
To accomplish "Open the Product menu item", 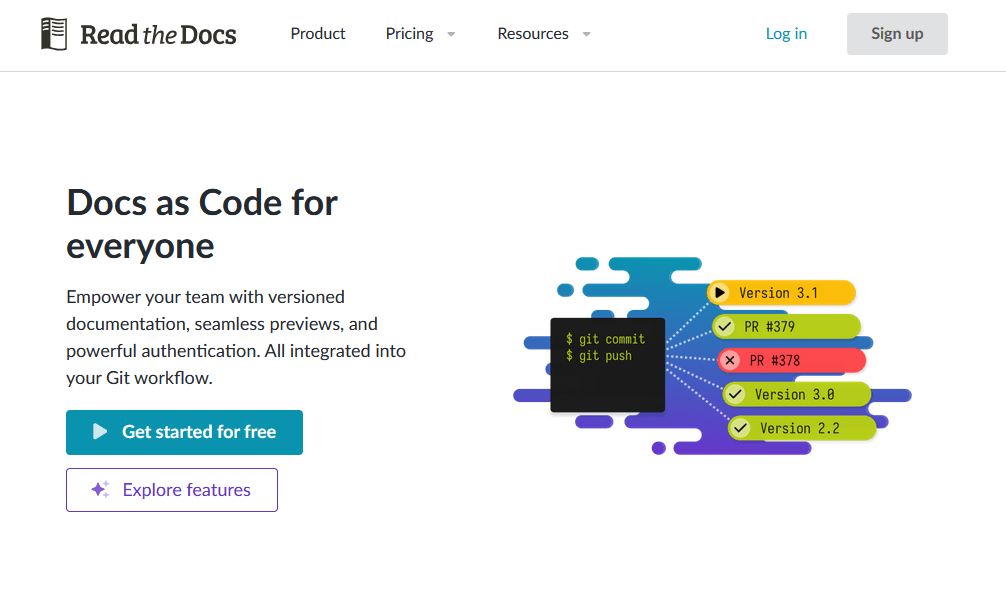I will tap(318, 34).
